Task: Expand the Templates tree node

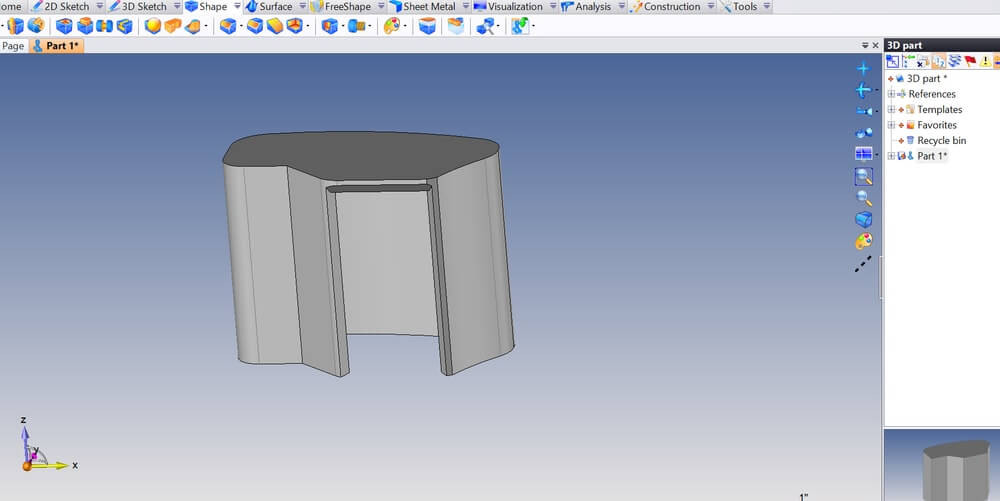Action: pos(891,110)
